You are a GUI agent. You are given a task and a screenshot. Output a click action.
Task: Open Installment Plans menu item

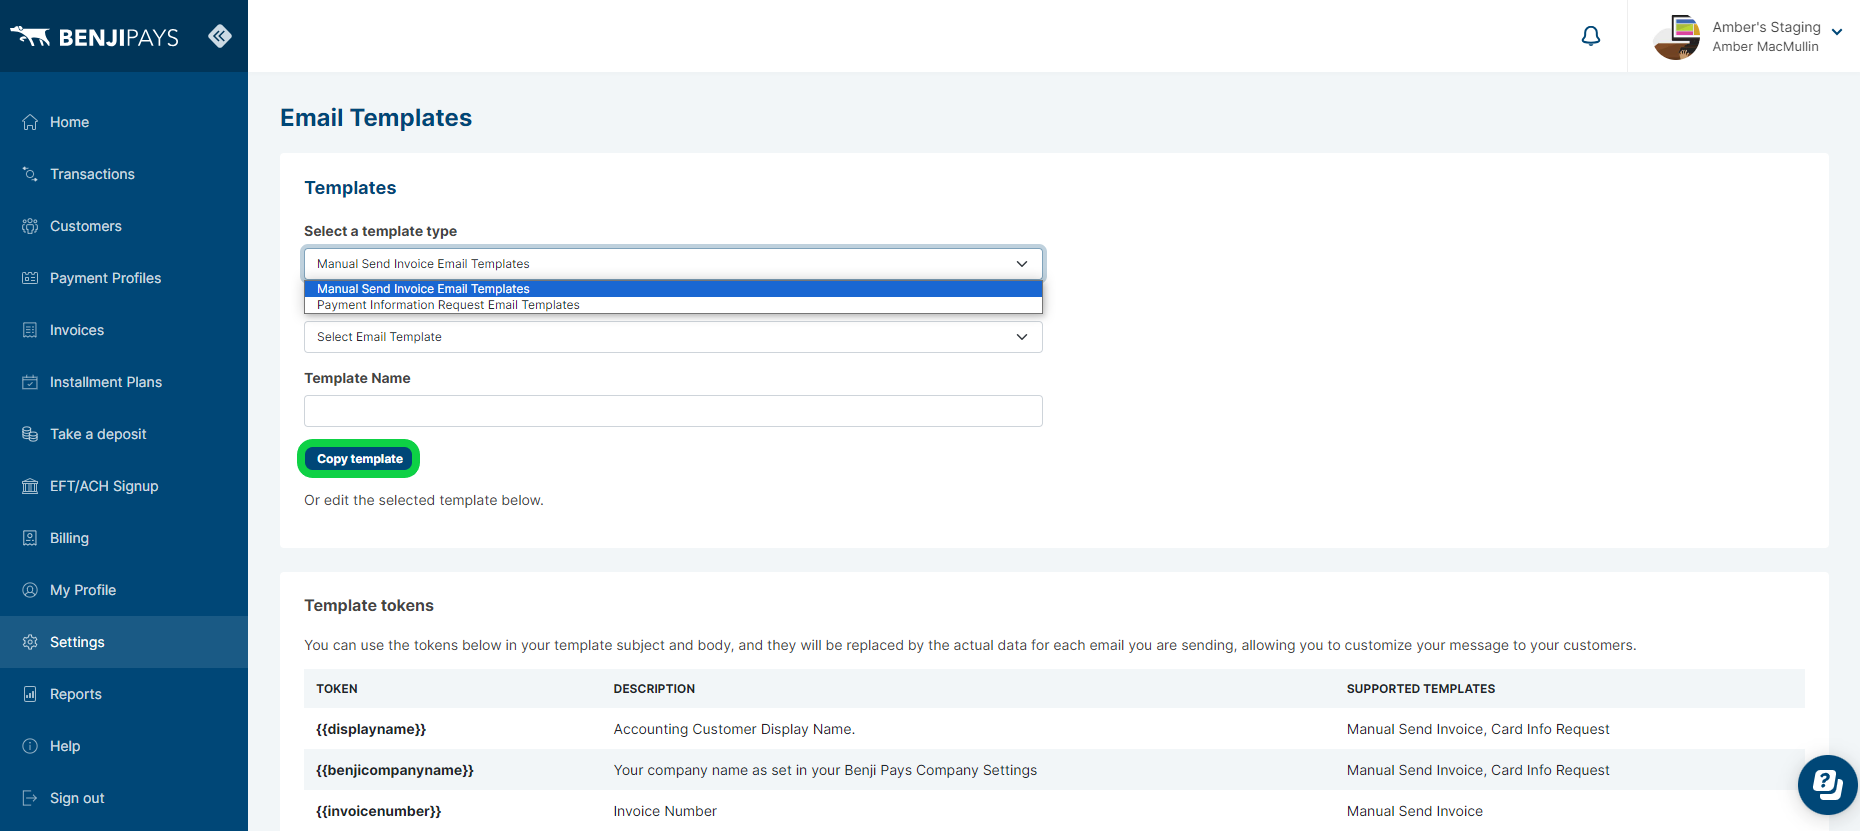point(124,382)
